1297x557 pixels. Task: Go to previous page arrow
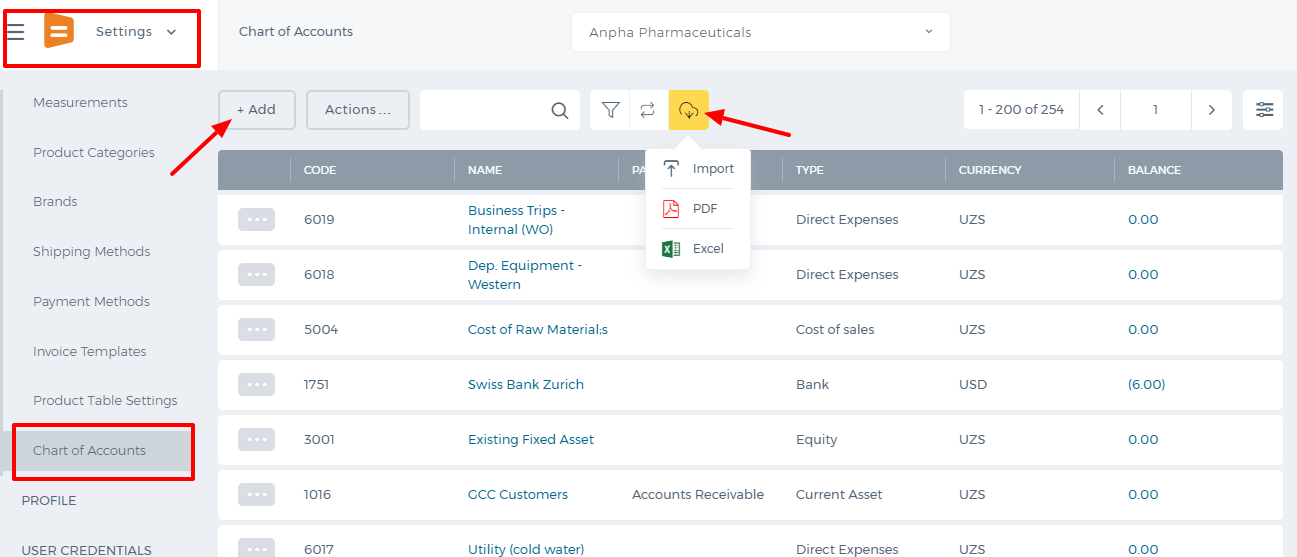click(x=1100, y=110)
